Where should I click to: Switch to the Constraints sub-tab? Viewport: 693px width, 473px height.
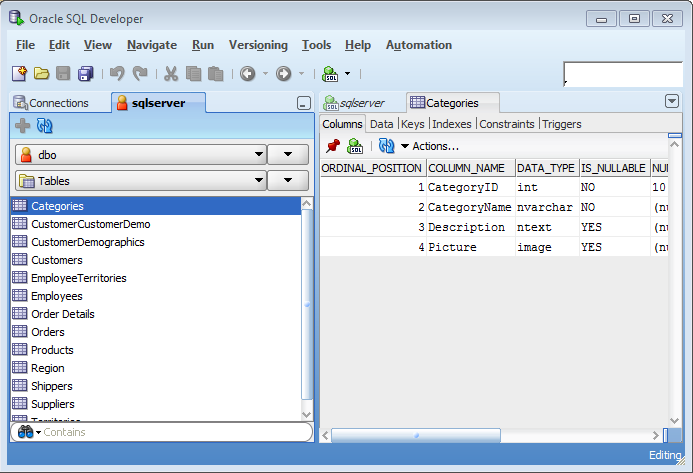pyautogui.click(x=507, y=124)
